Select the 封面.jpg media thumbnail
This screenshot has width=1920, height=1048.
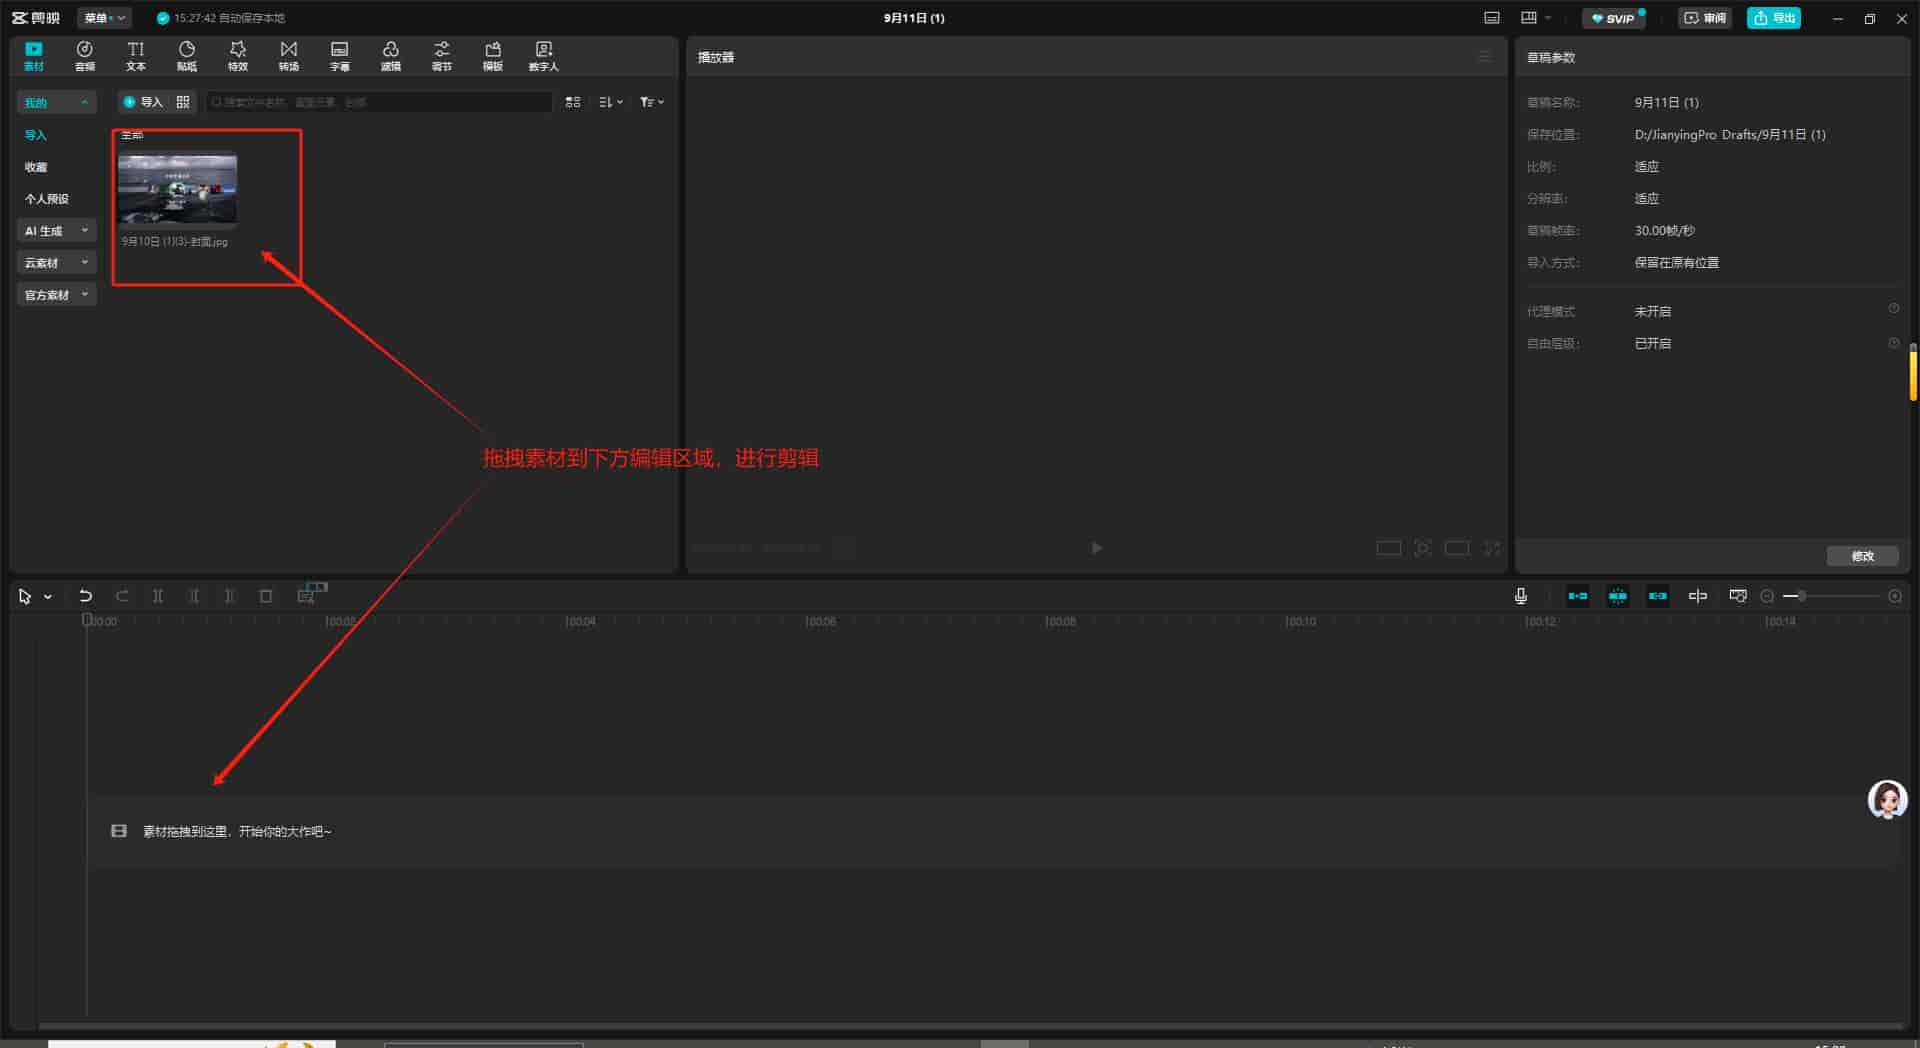pyautogui.click(x=177, y=190)
